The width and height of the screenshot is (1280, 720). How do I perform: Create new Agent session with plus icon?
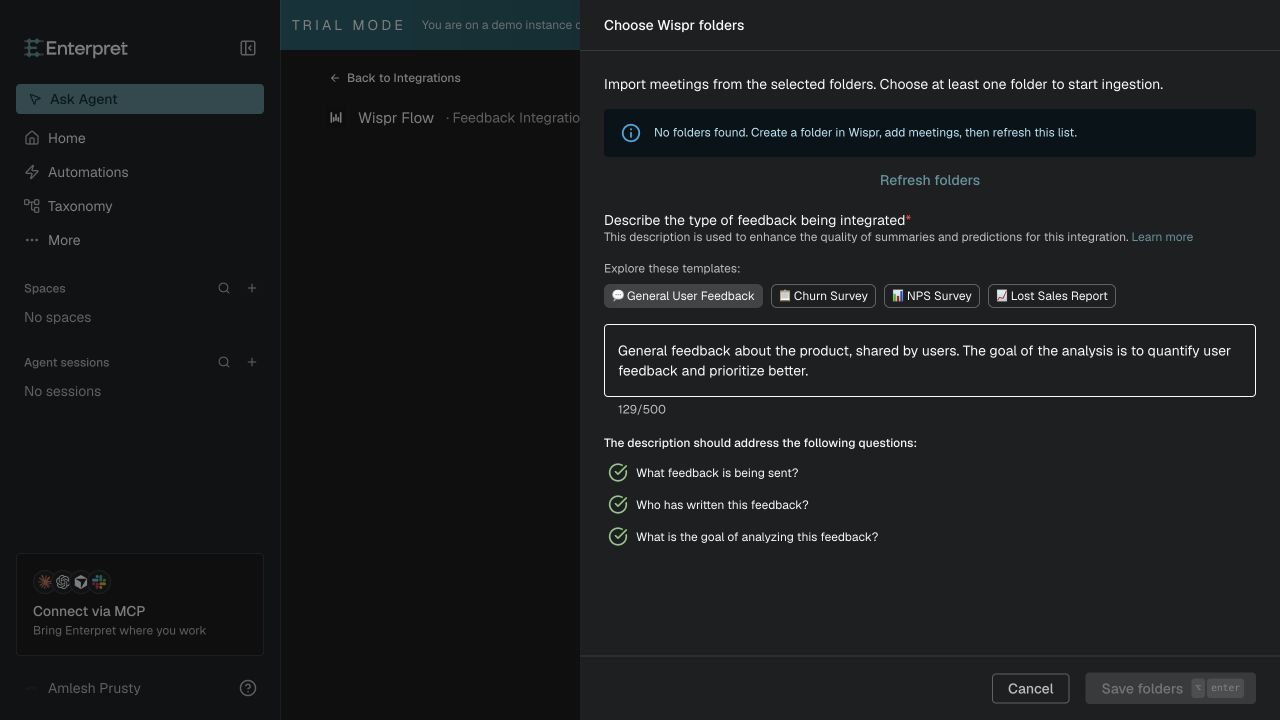pyautogui.click(x=252, y=362)
